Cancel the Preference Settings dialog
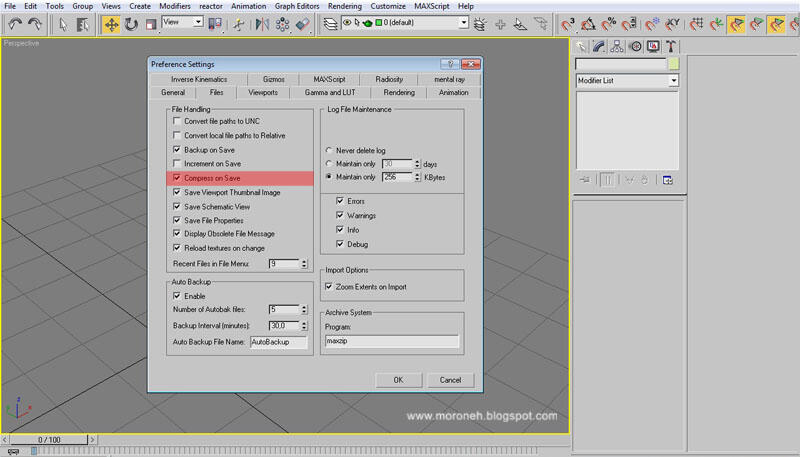Viewport: 800px width, 457px height. coord(452,380)
